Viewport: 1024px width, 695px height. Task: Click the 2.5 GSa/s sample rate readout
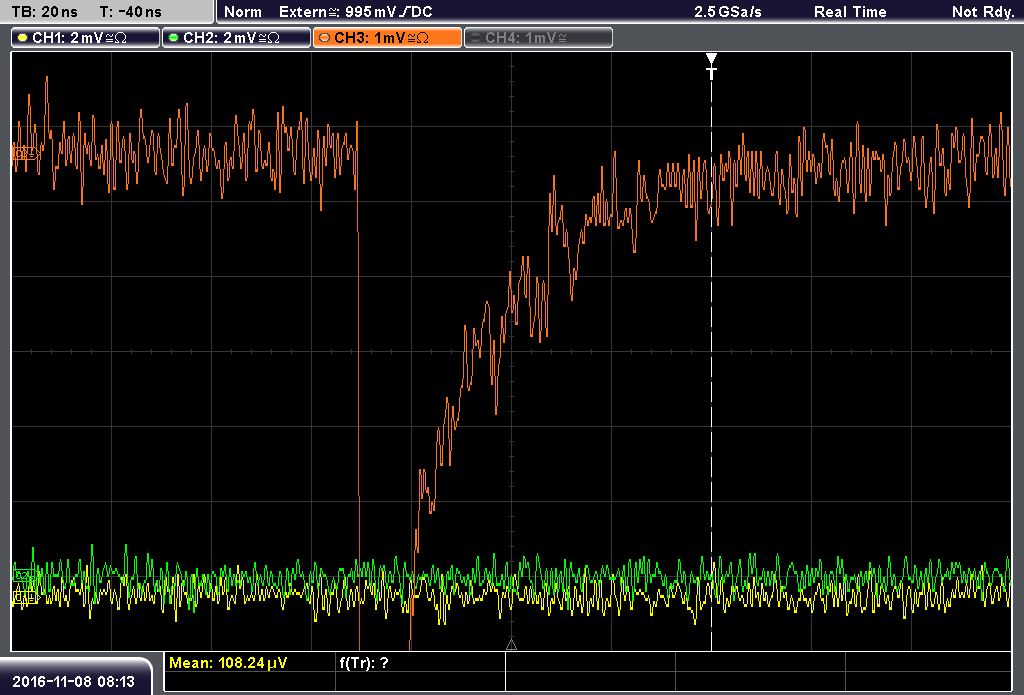pos(728,12)
